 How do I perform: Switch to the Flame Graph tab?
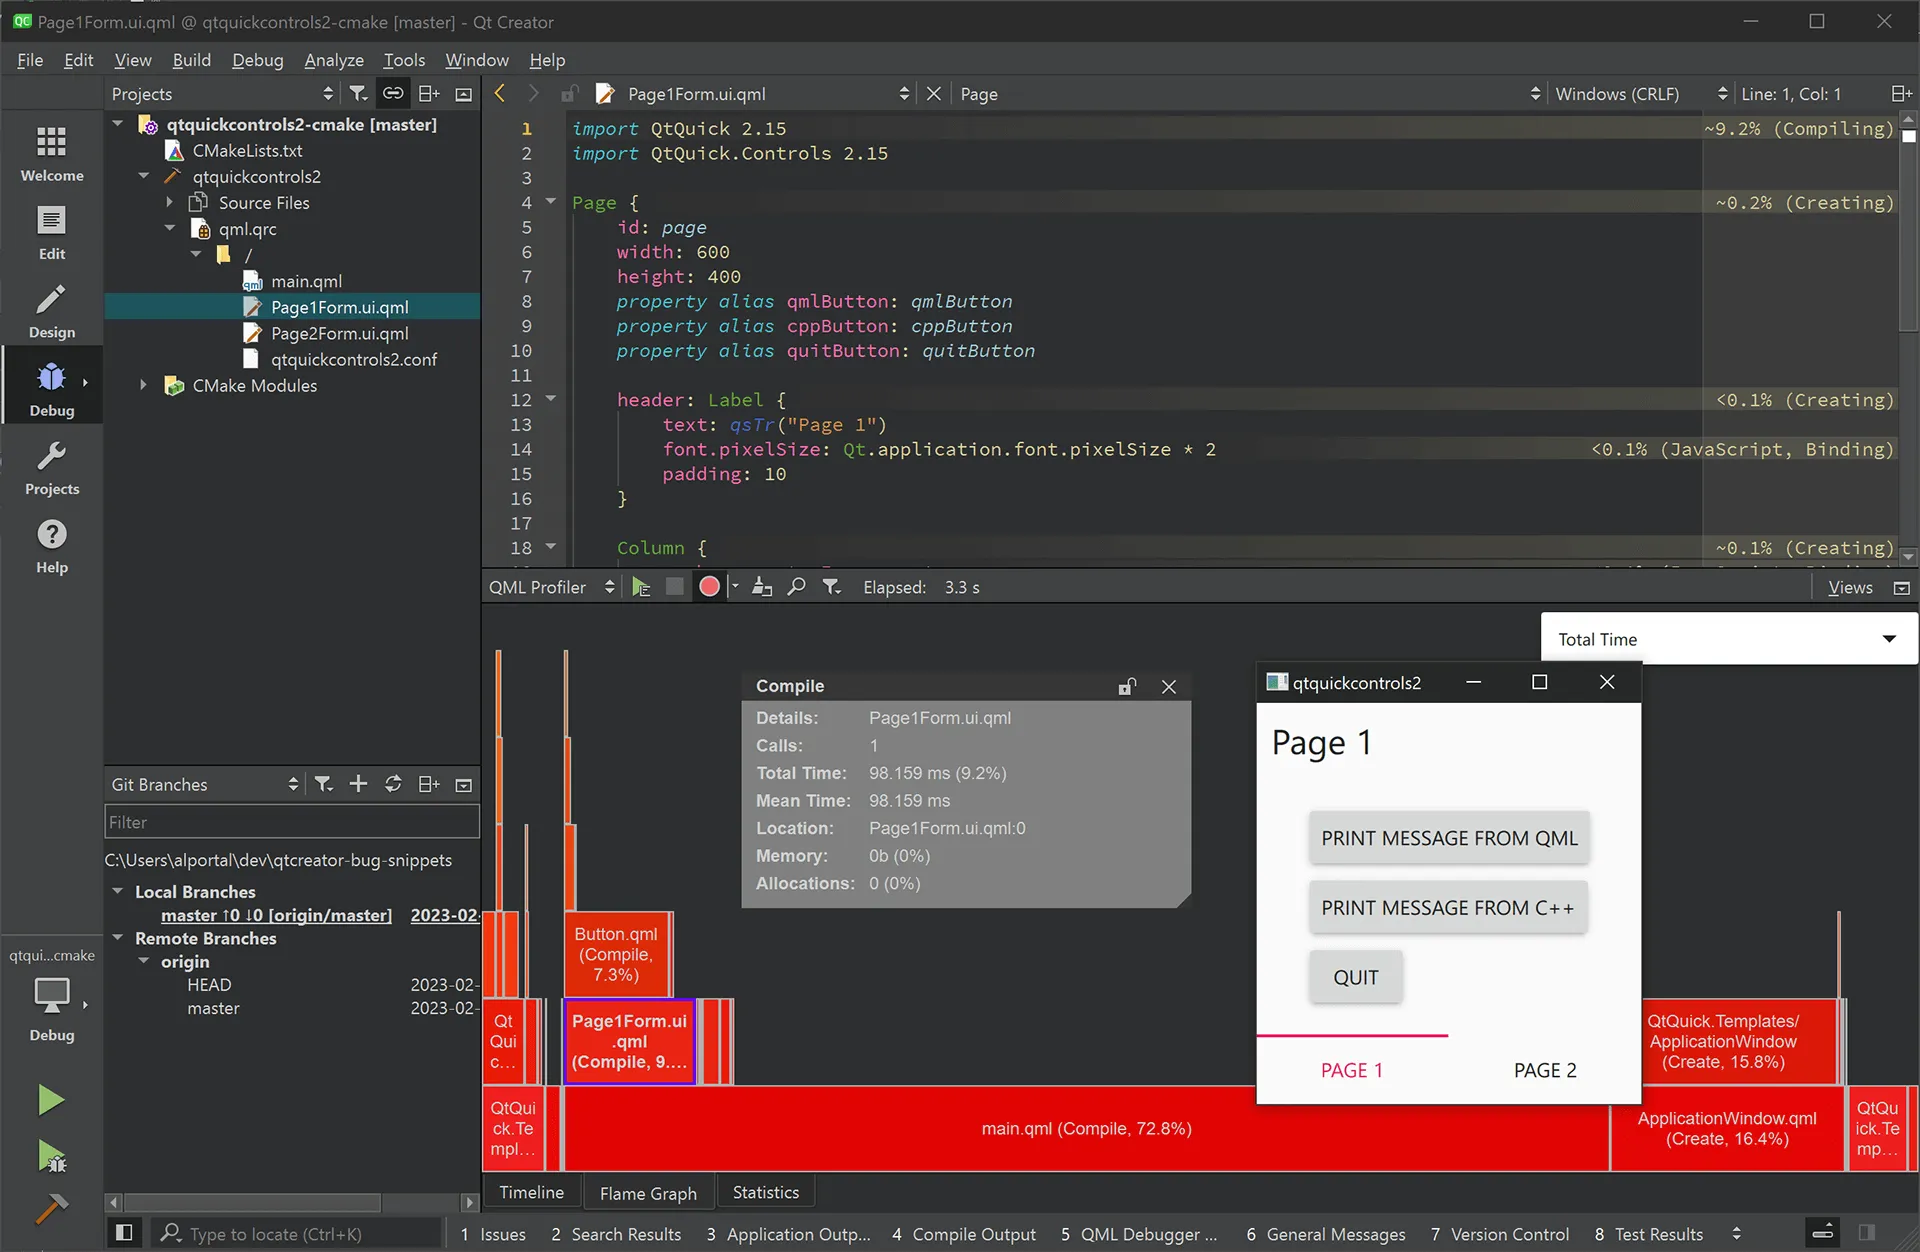pos(648,1193)
